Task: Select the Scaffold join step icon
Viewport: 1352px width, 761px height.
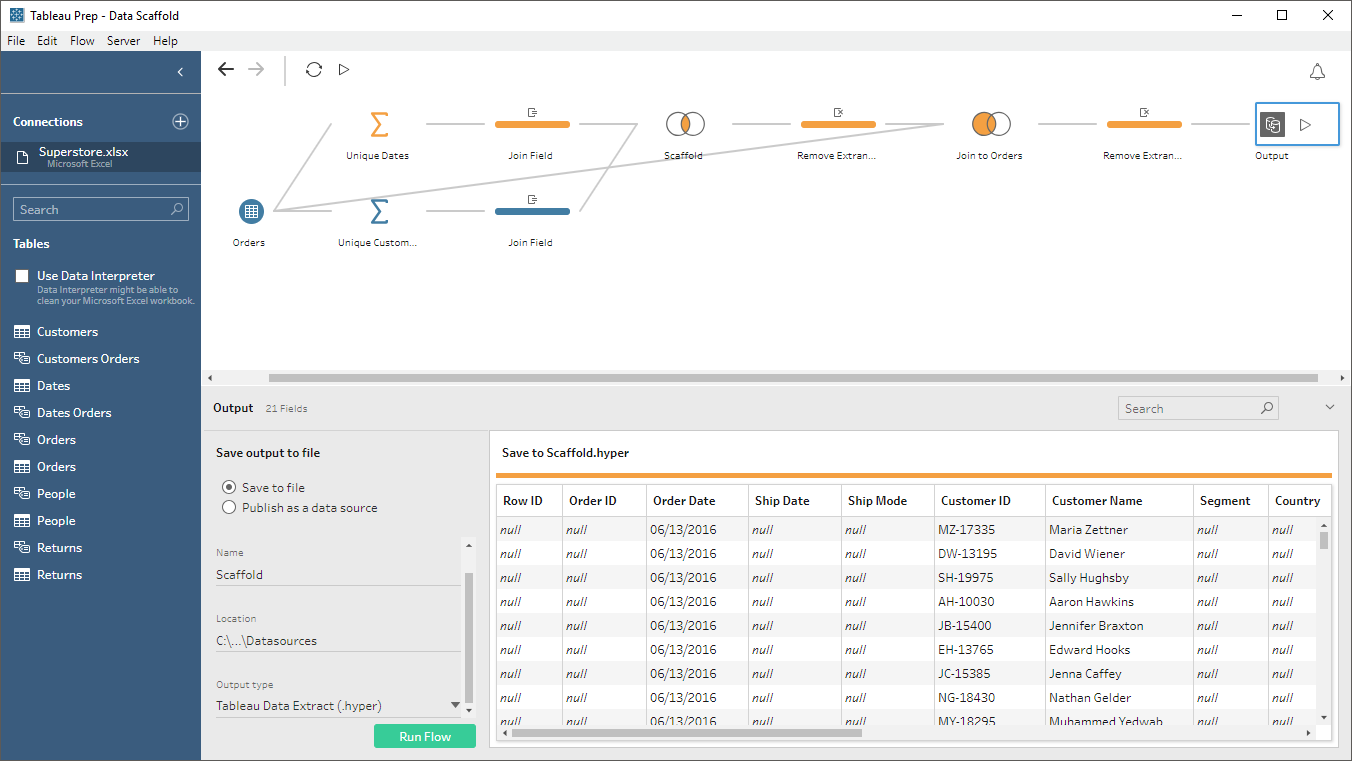Action: (685, 124)
